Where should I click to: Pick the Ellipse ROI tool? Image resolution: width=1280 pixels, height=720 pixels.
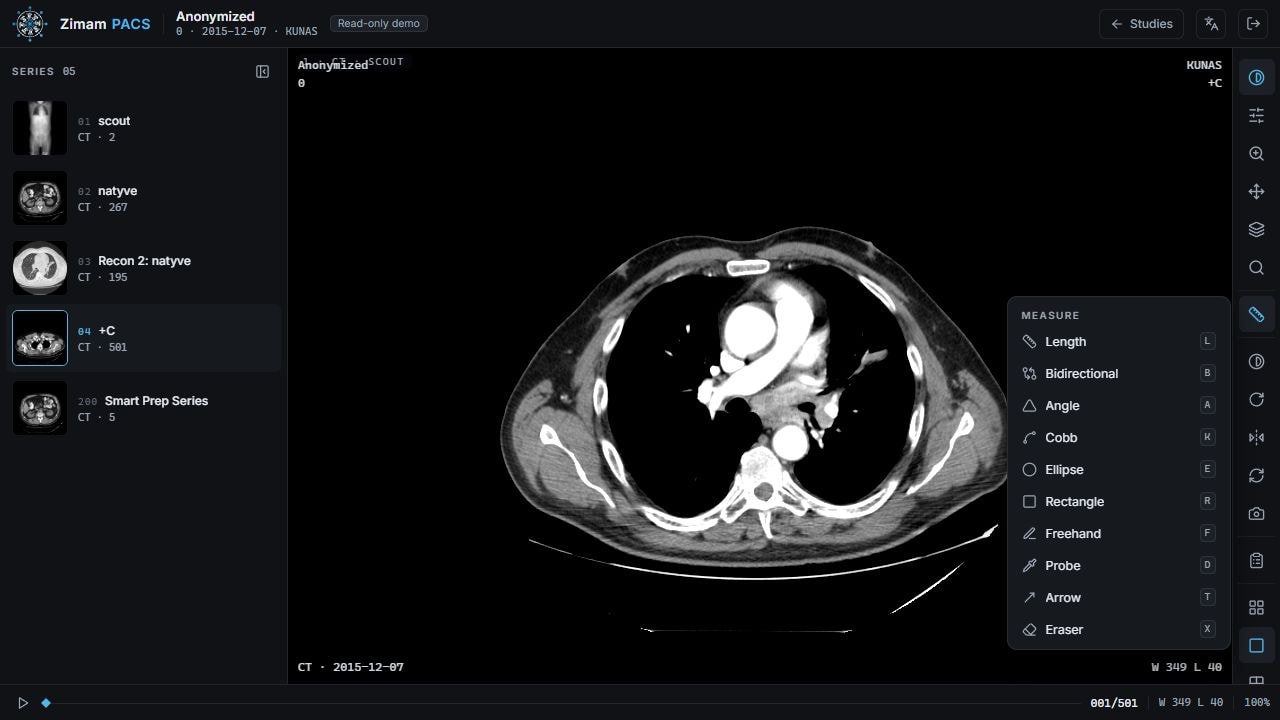[x=1118, y=470]
